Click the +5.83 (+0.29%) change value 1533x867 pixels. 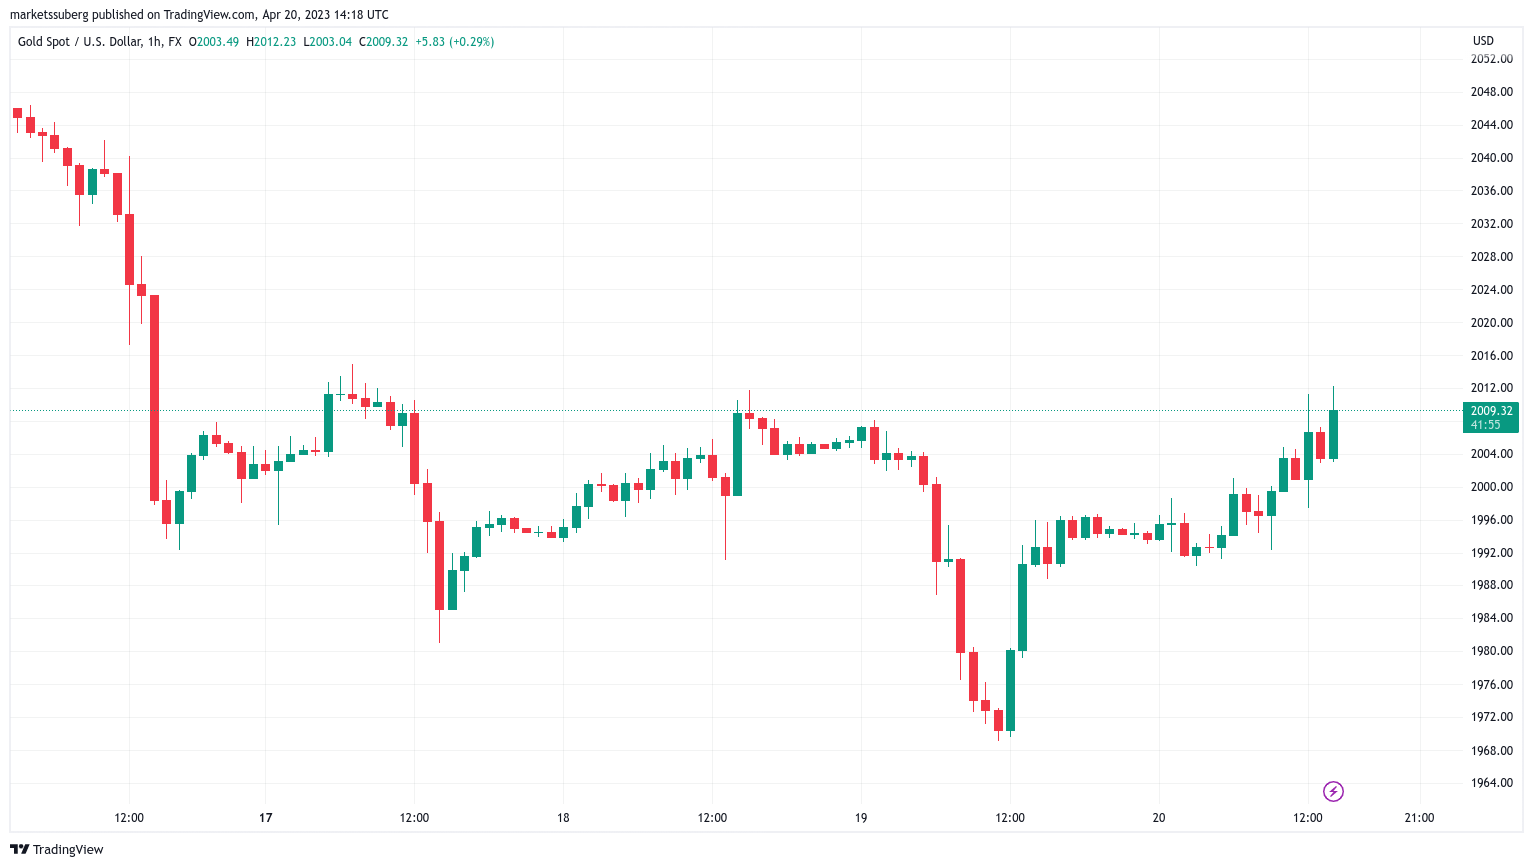point(454,42)
